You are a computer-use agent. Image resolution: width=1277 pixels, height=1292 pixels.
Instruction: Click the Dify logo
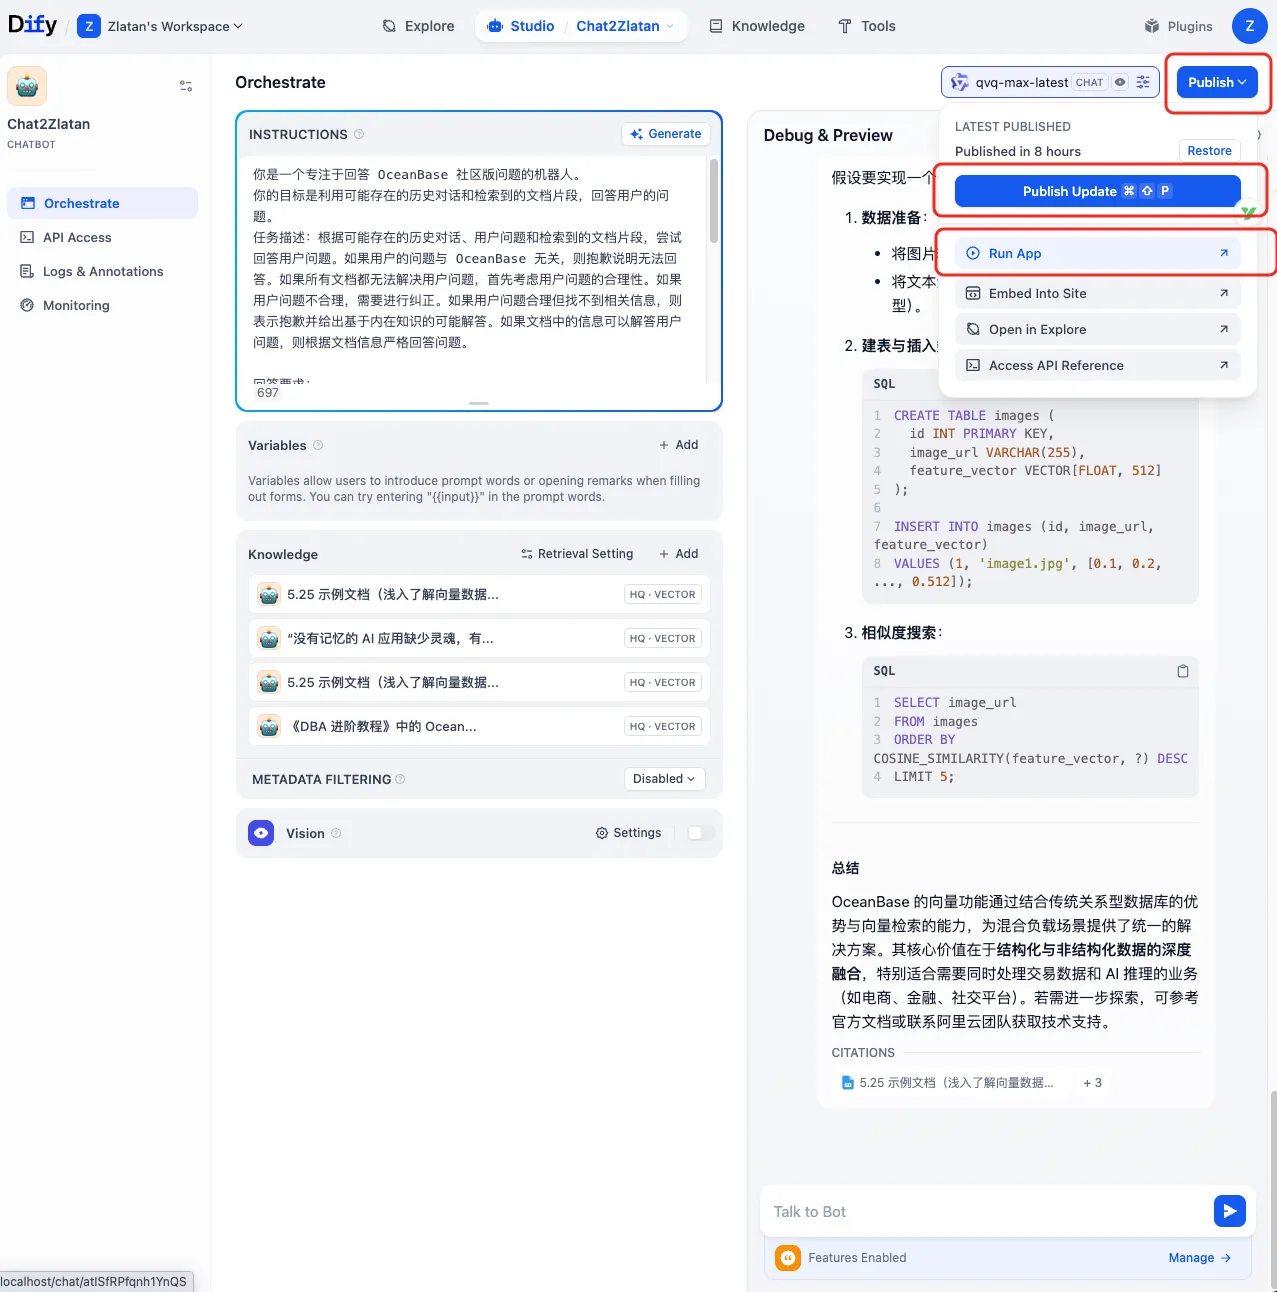tap(31, 25)
